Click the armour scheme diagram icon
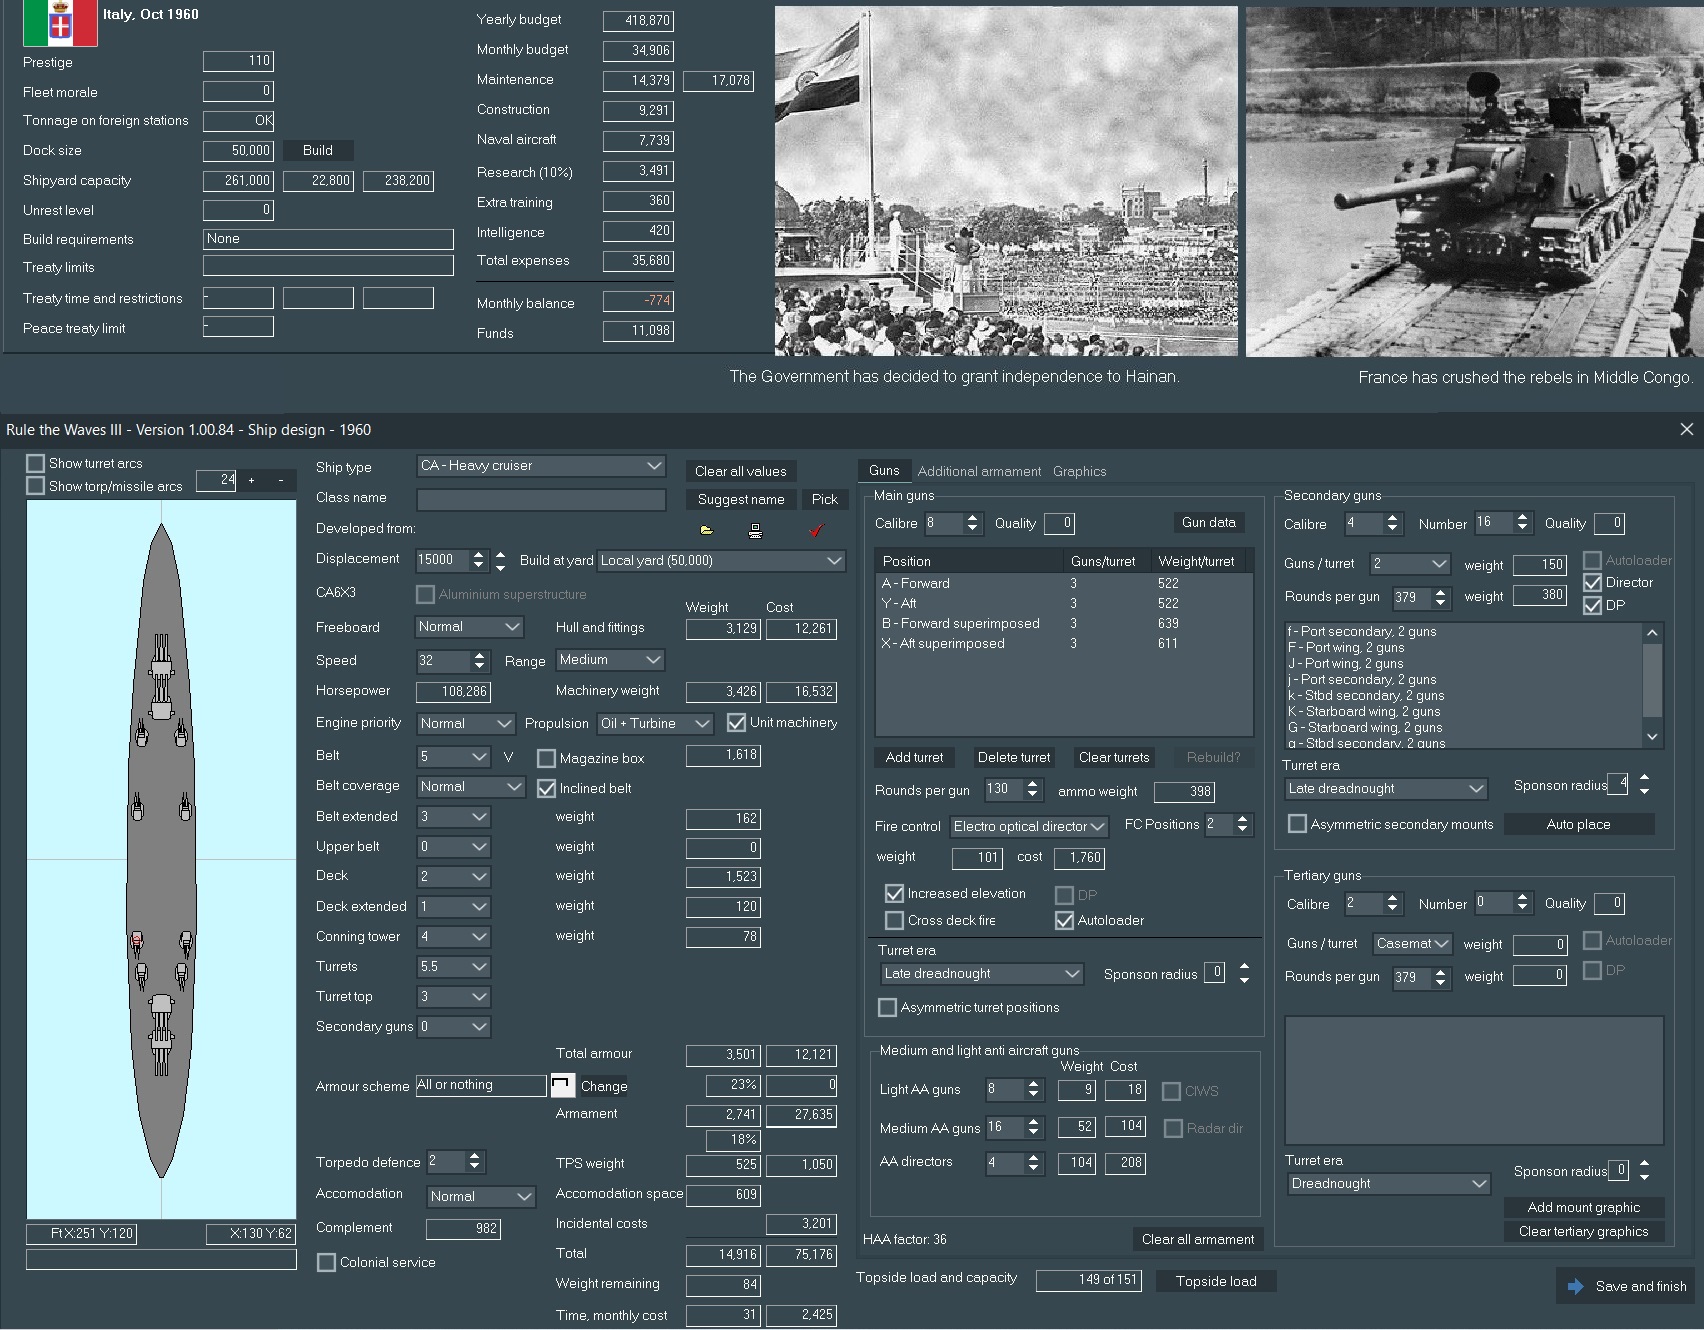 (x=563, y=1085)
